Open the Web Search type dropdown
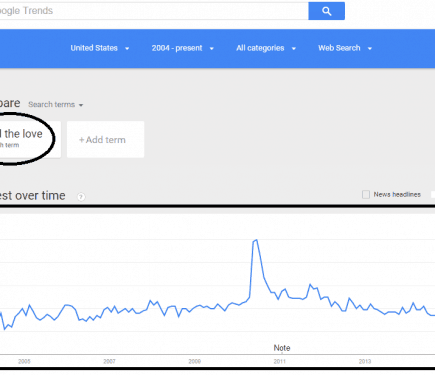The image size is (435, 375). pos(345,48)
